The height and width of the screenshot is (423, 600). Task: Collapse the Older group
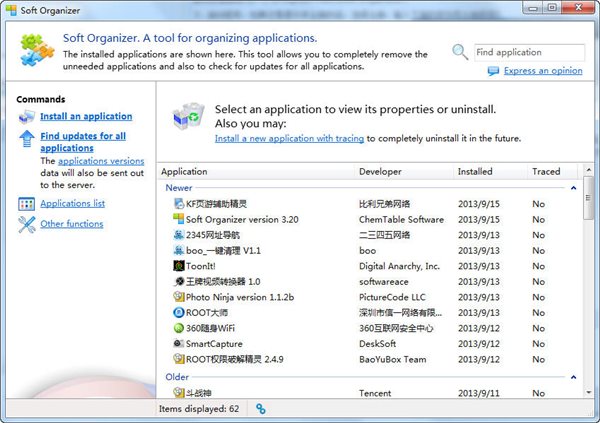coord(573,377)
